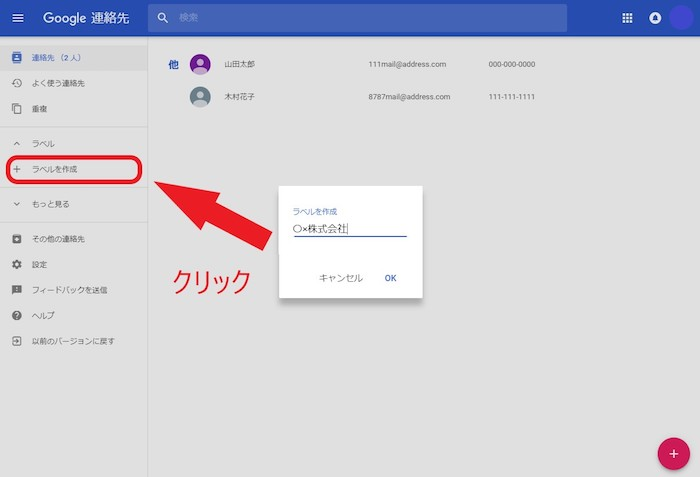Open the account profile avatar
Viewport: 700px width, 477px height.
click(681, 18)
